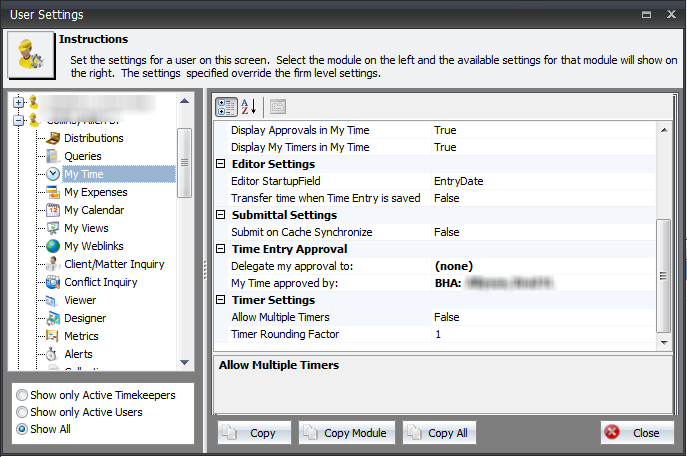Image resolution: width=687 pixels, height=457 pixels.
Task: Open the Metrics module entry
Action: coord(81,336)
